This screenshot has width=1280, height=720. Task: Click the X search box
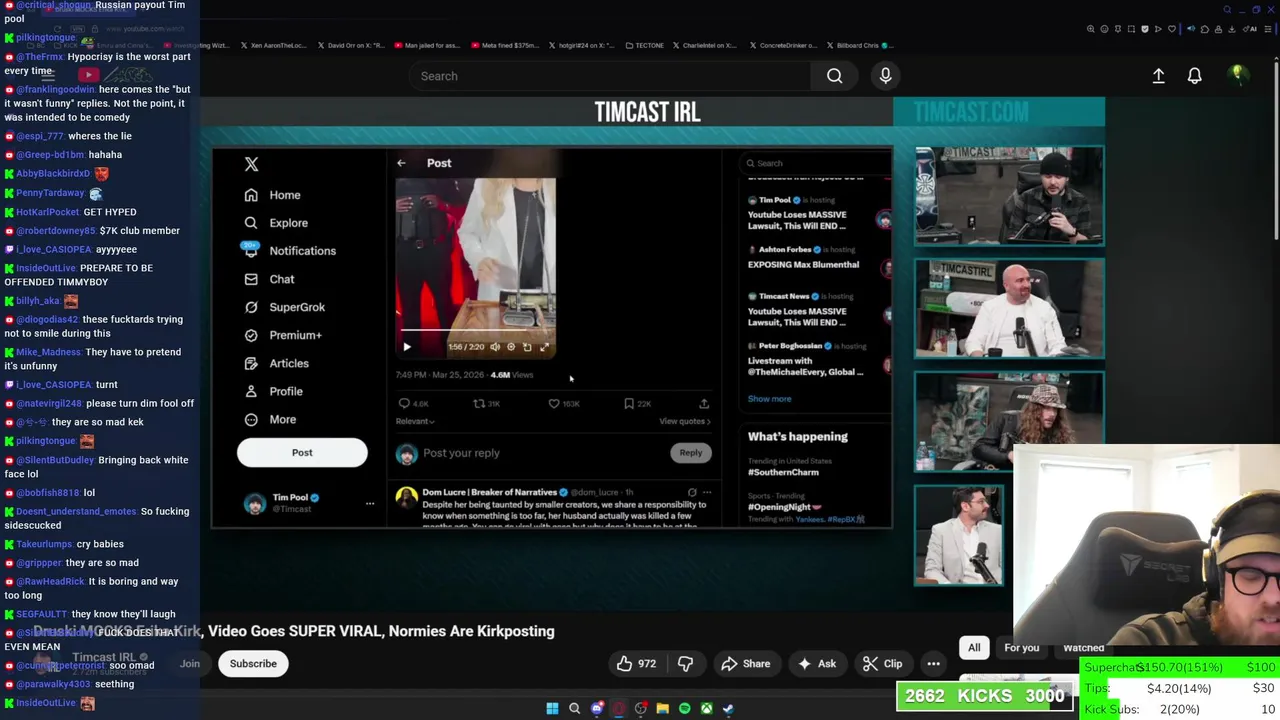click(x=815, y=163)
